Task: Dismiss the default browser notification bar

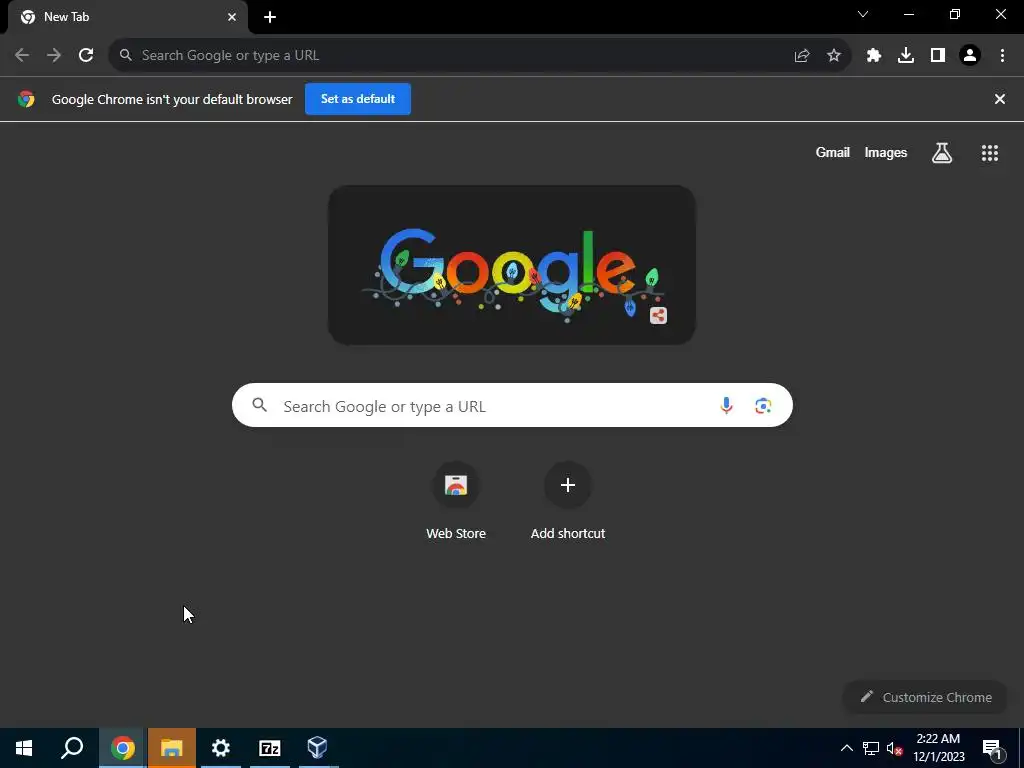Action: pyautogui.click(x=1000, y=99)
